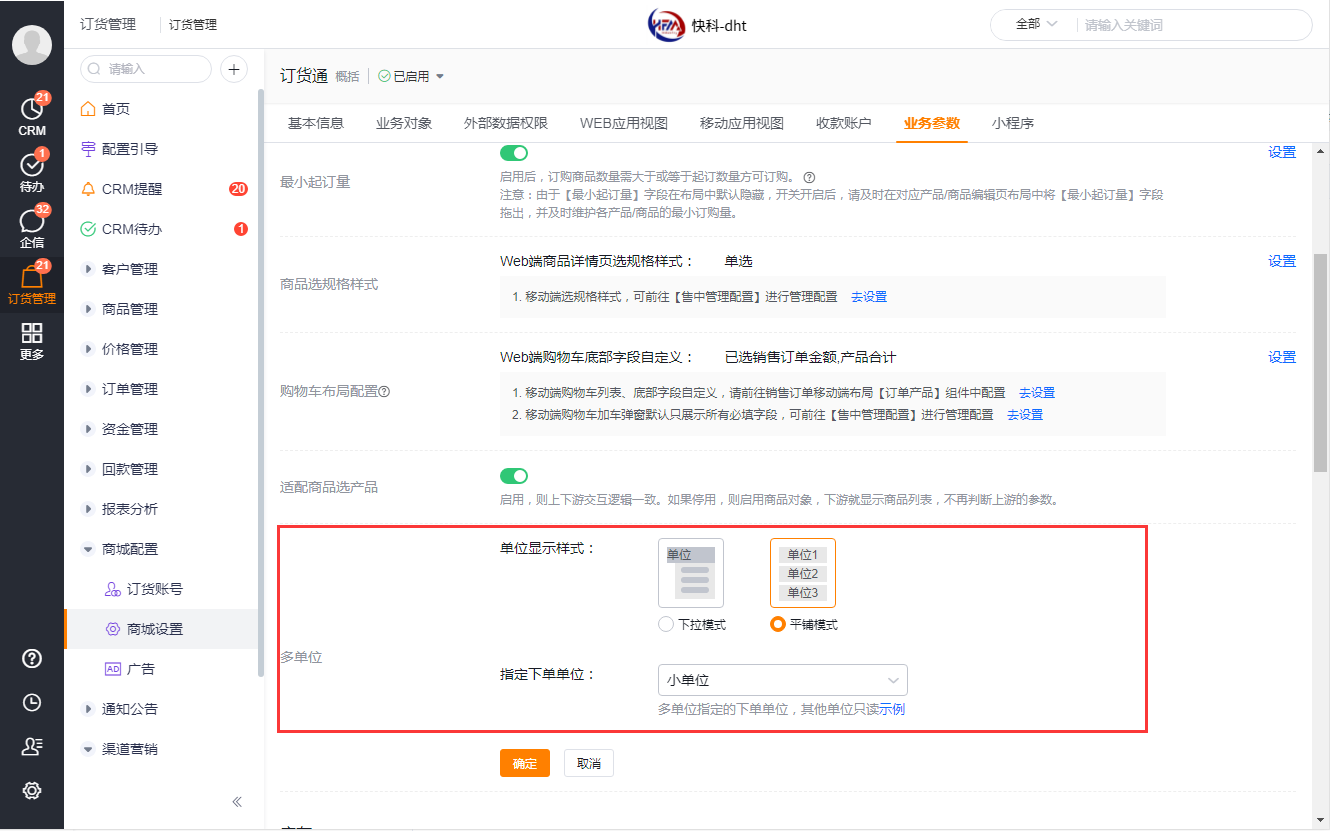Turn off the 适配商品选产品 switch
1330x831 pixels.
click(513, 475)
